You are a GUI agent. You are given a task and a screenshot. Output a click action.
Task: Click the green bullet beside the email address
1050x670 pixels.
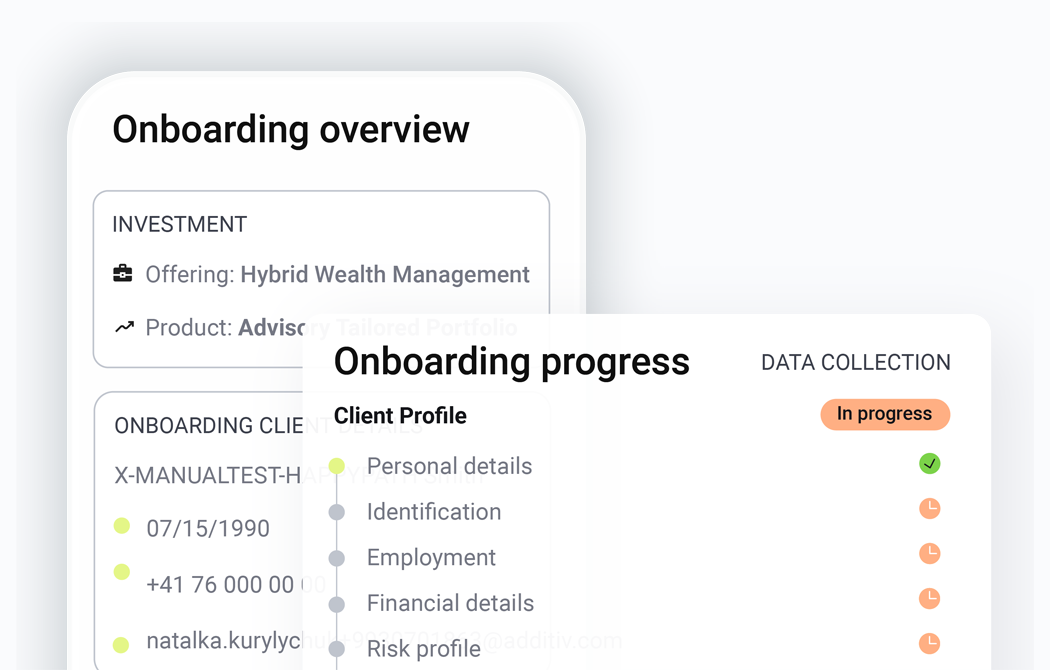[122, 645]
